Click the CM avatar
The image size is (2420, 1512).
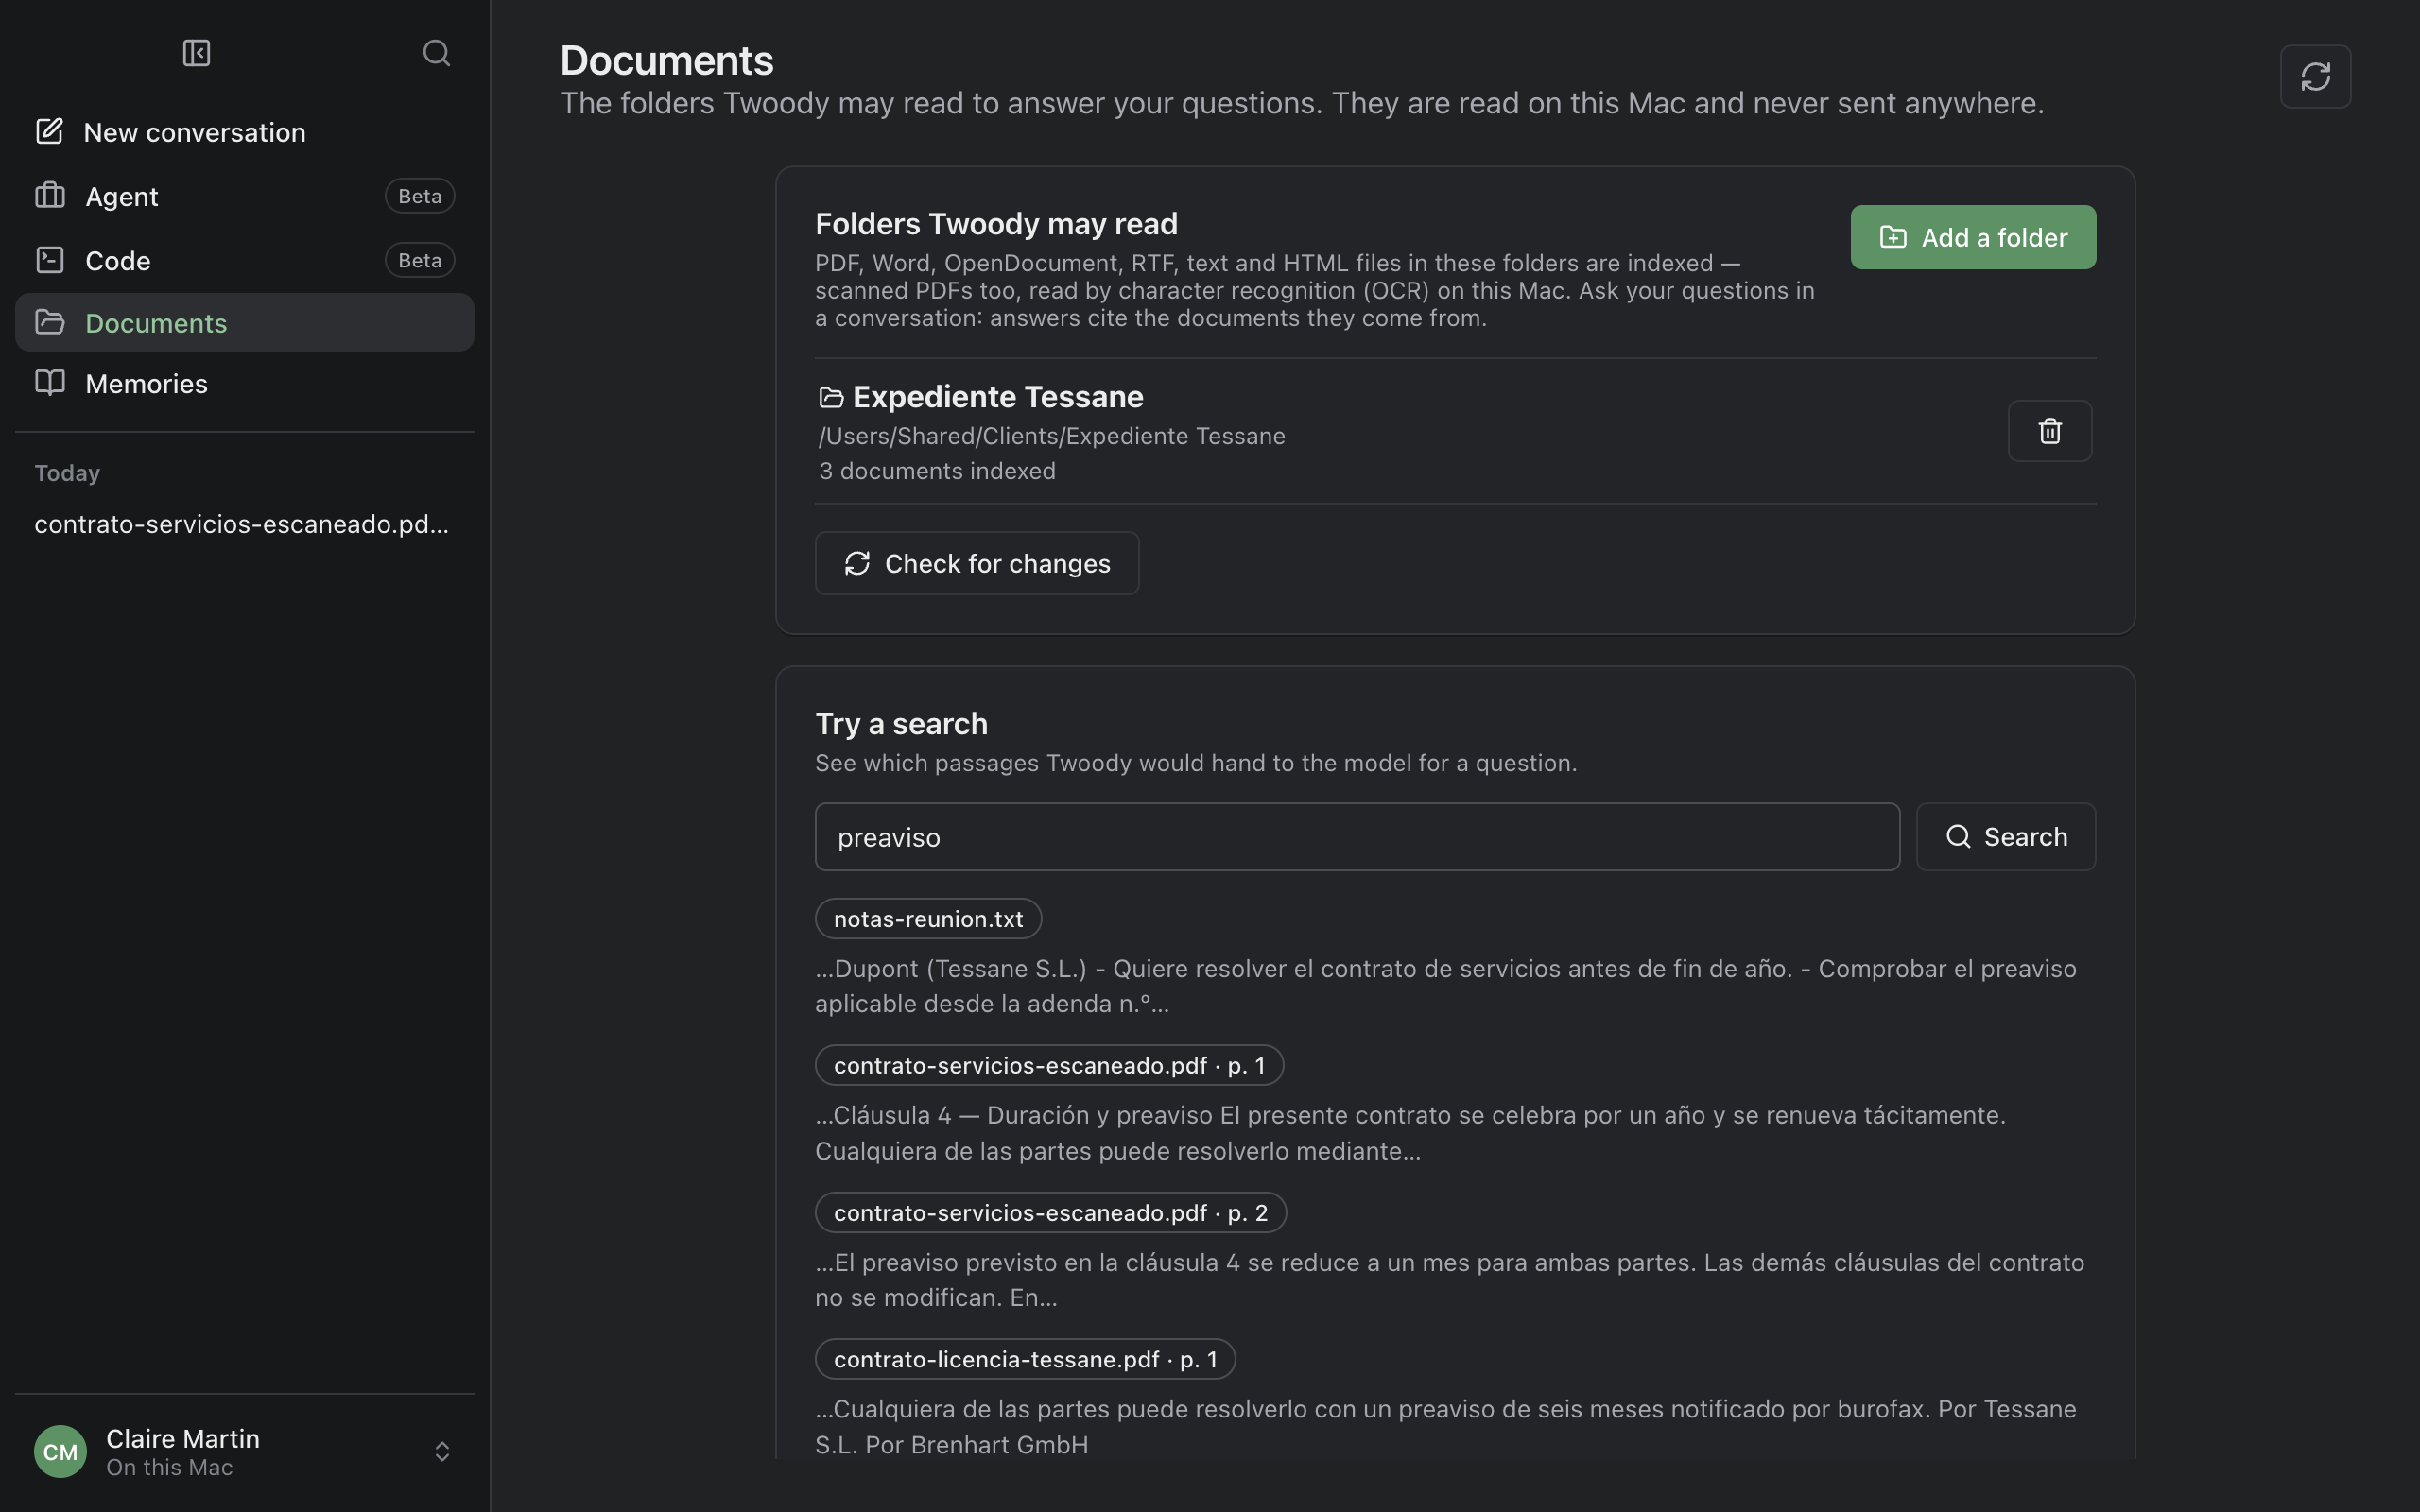60,1451
